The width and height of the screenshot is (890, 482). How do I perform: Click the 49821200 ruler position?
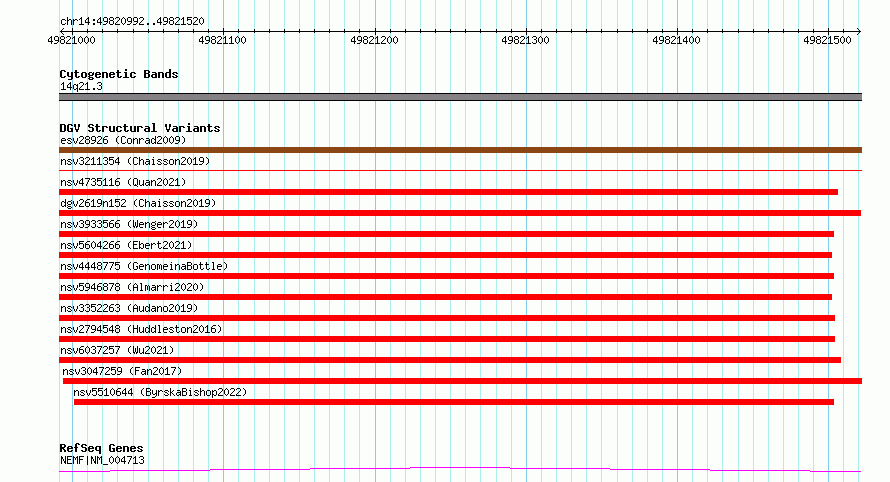(375, 40)
